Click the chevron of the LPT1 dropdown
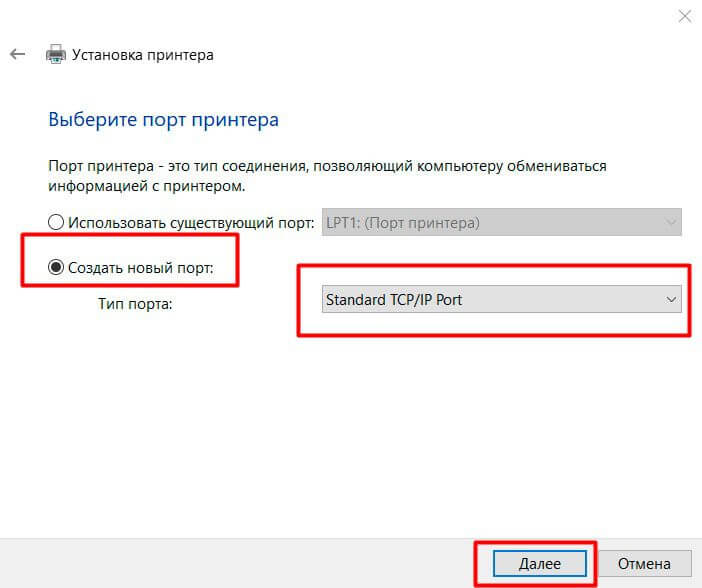 point(671,222)
